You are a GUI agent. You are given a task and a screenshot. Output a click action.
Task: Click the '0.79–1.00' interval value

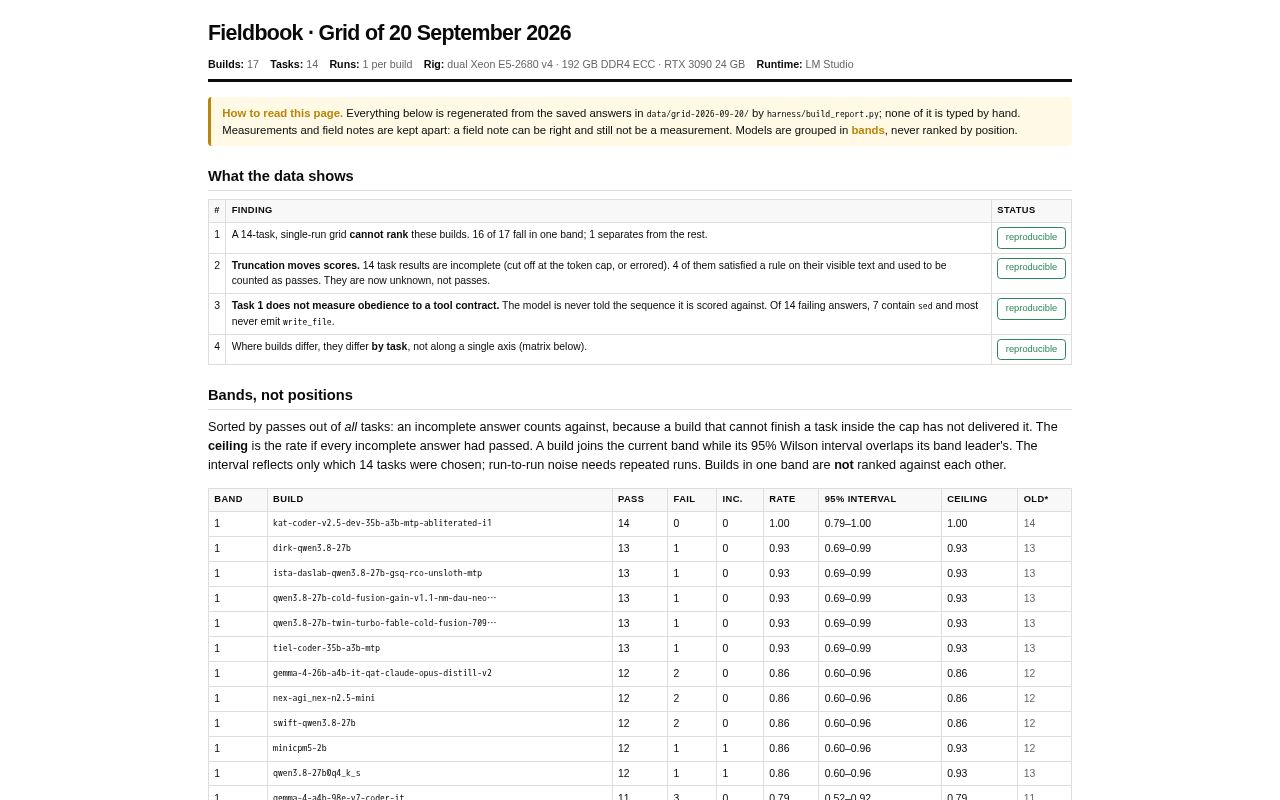(848, 524)
